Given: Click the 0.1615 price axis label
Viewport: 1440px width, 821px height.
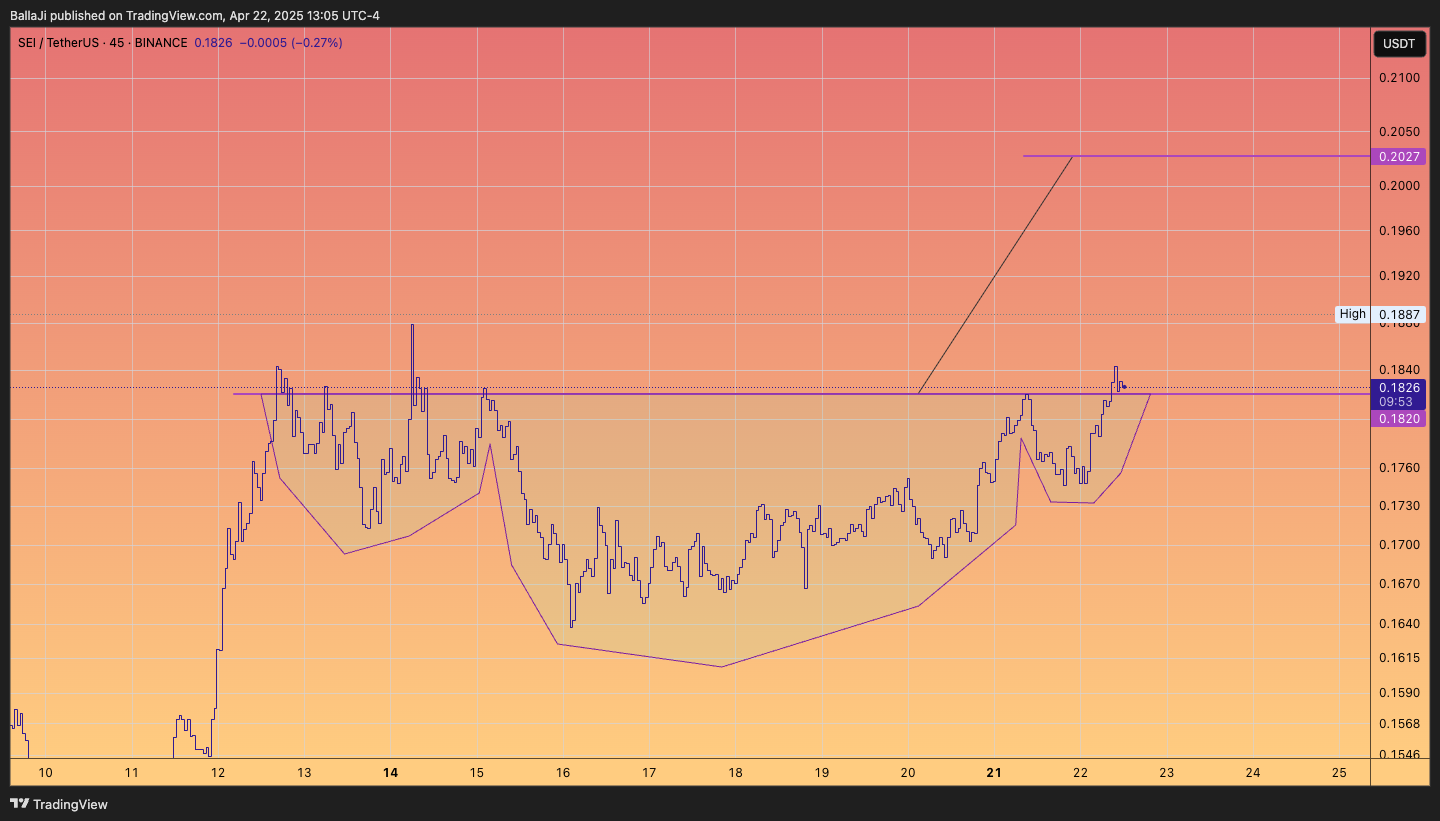Looking at the screenshot, I should tap(1399, 658).
